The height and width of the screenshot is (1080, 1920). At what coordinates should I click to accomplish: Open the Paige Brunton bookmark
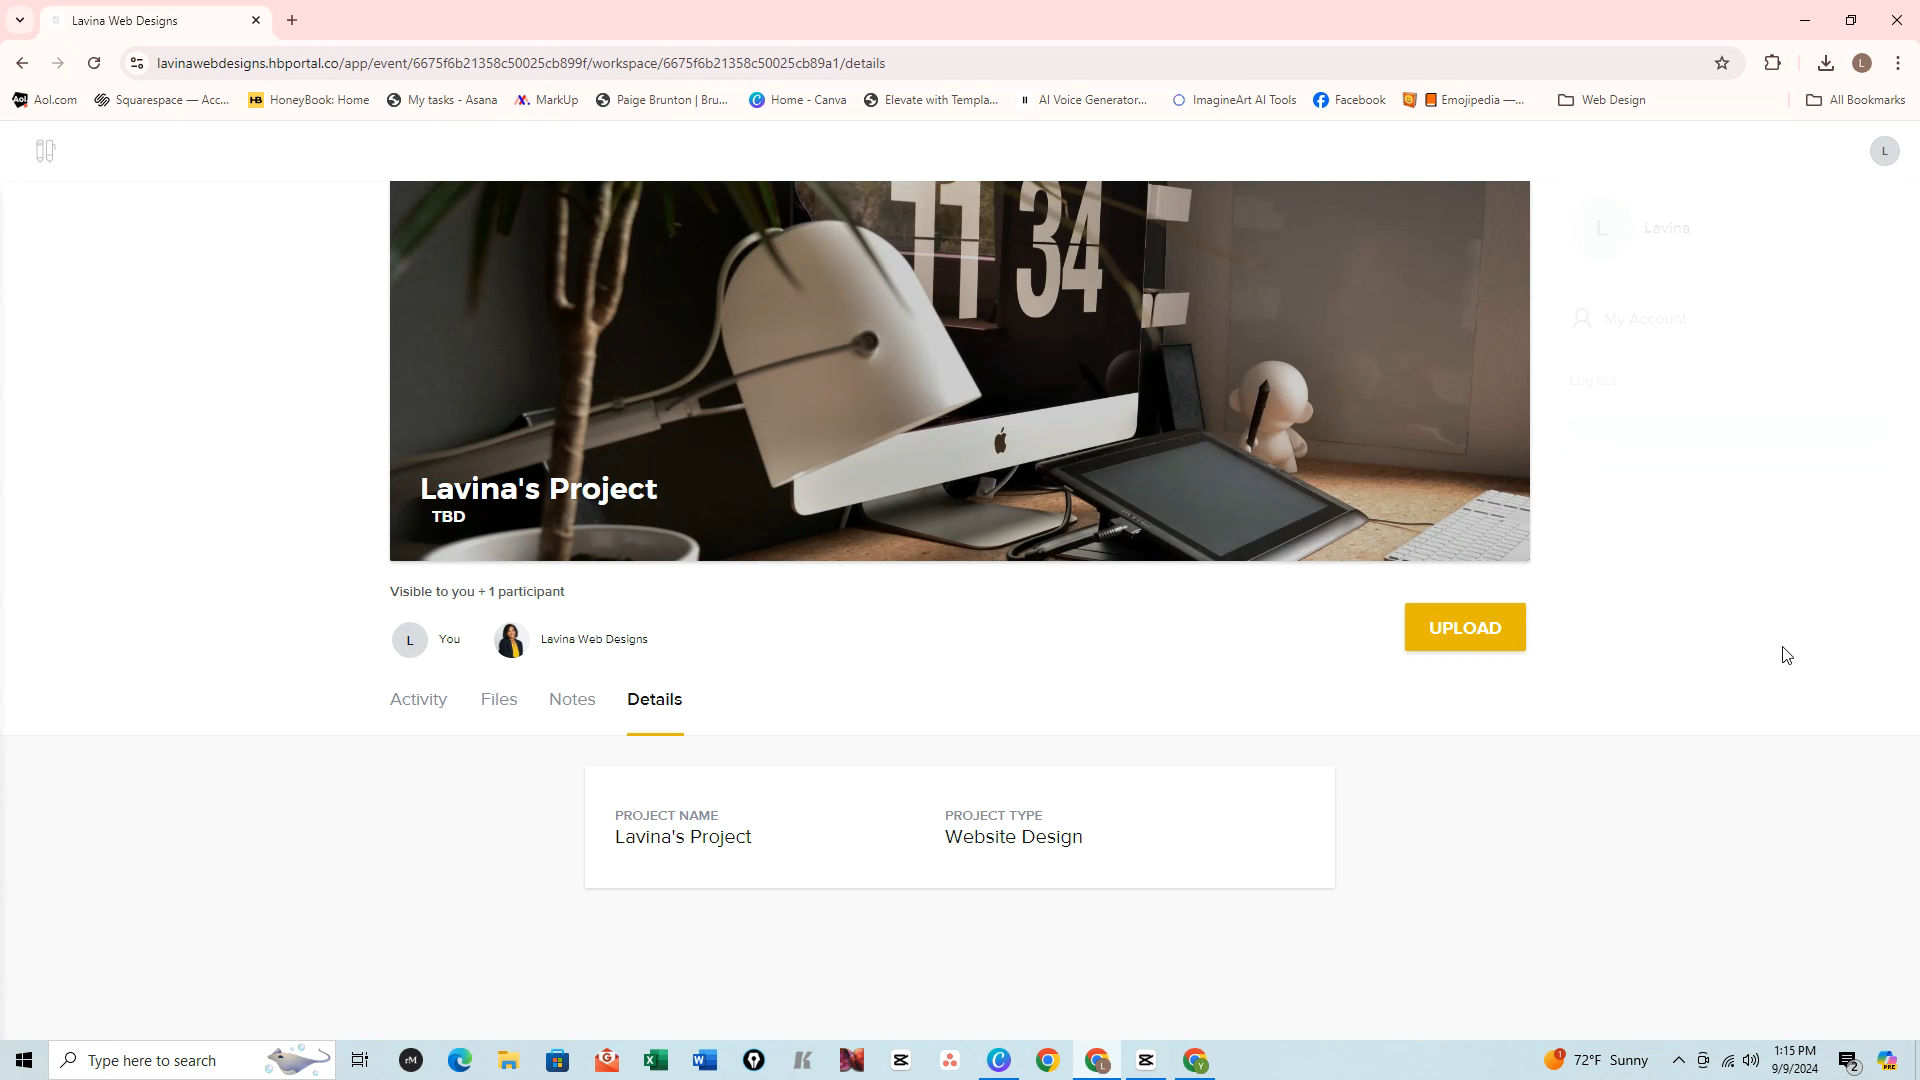[x=663, y=100]
